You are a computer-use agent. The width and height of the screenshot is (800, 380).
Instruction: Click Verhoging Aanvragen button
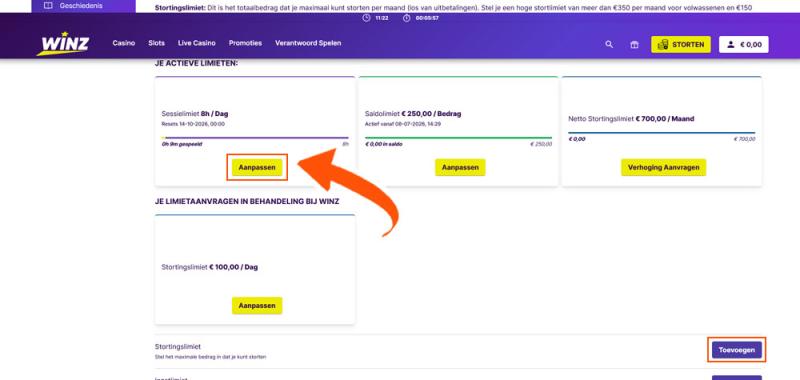[x=664, y=167]
